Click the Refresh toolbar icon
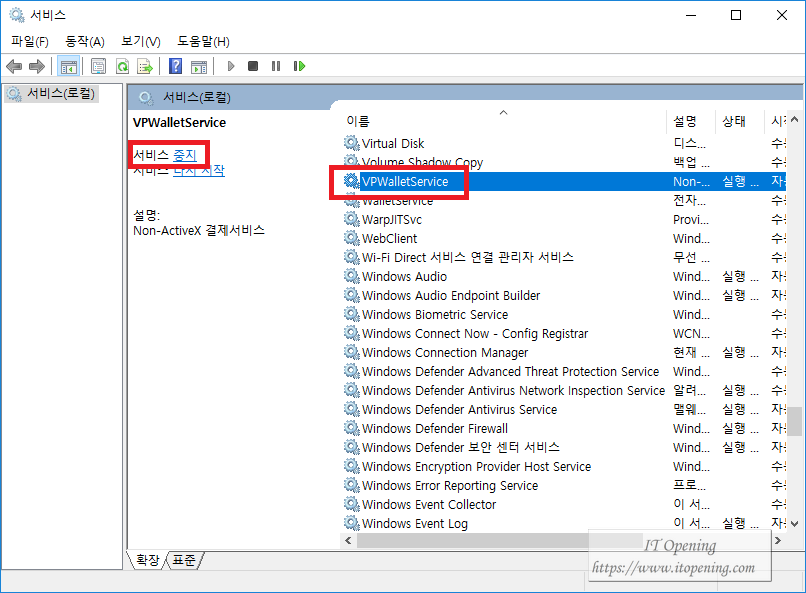 pyautogui.click(x=122, y=66)
